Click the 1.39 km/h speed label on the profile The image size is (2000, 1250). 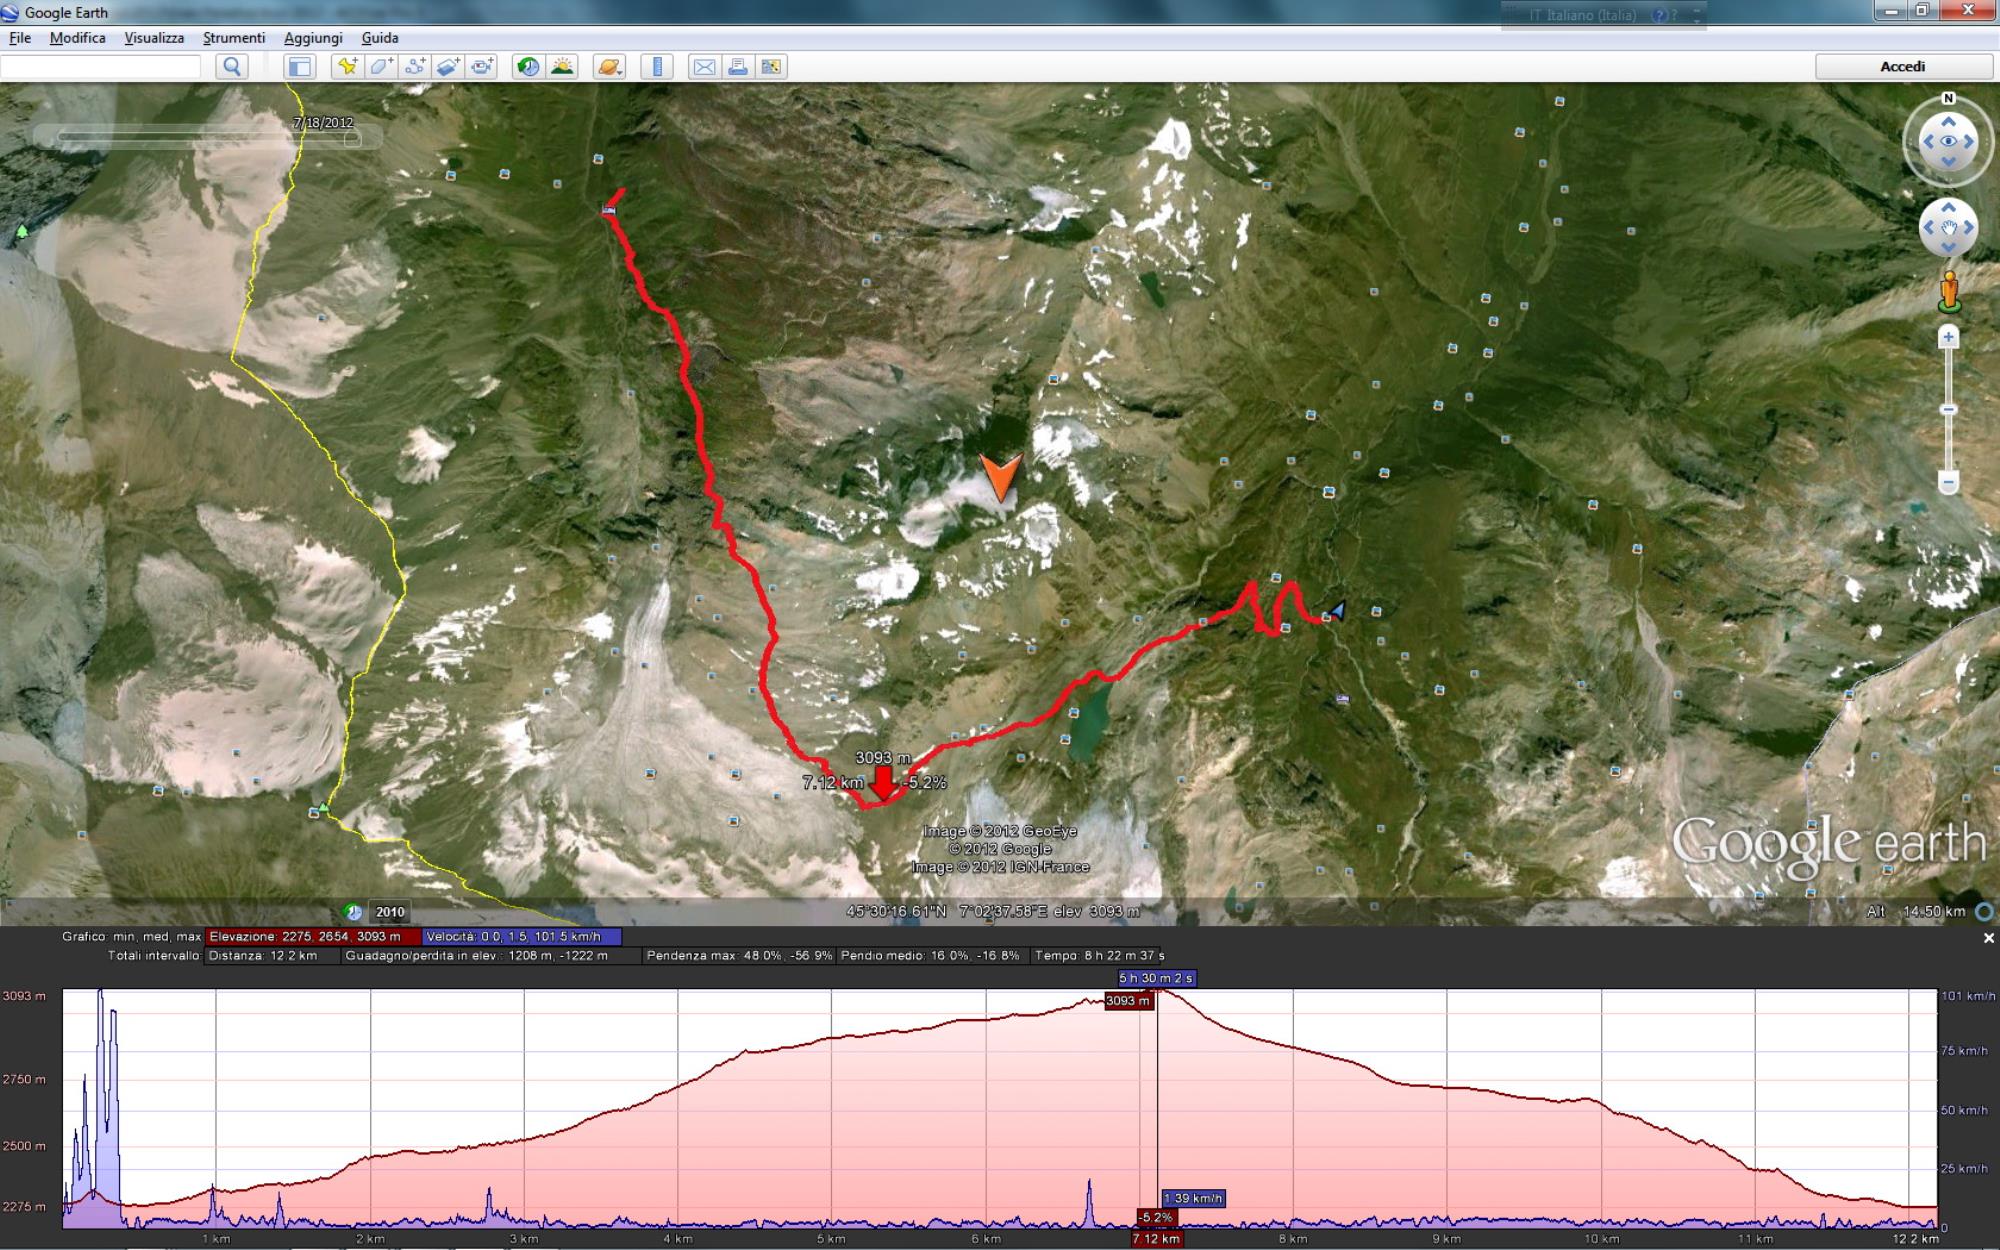click(1194, 1198)
